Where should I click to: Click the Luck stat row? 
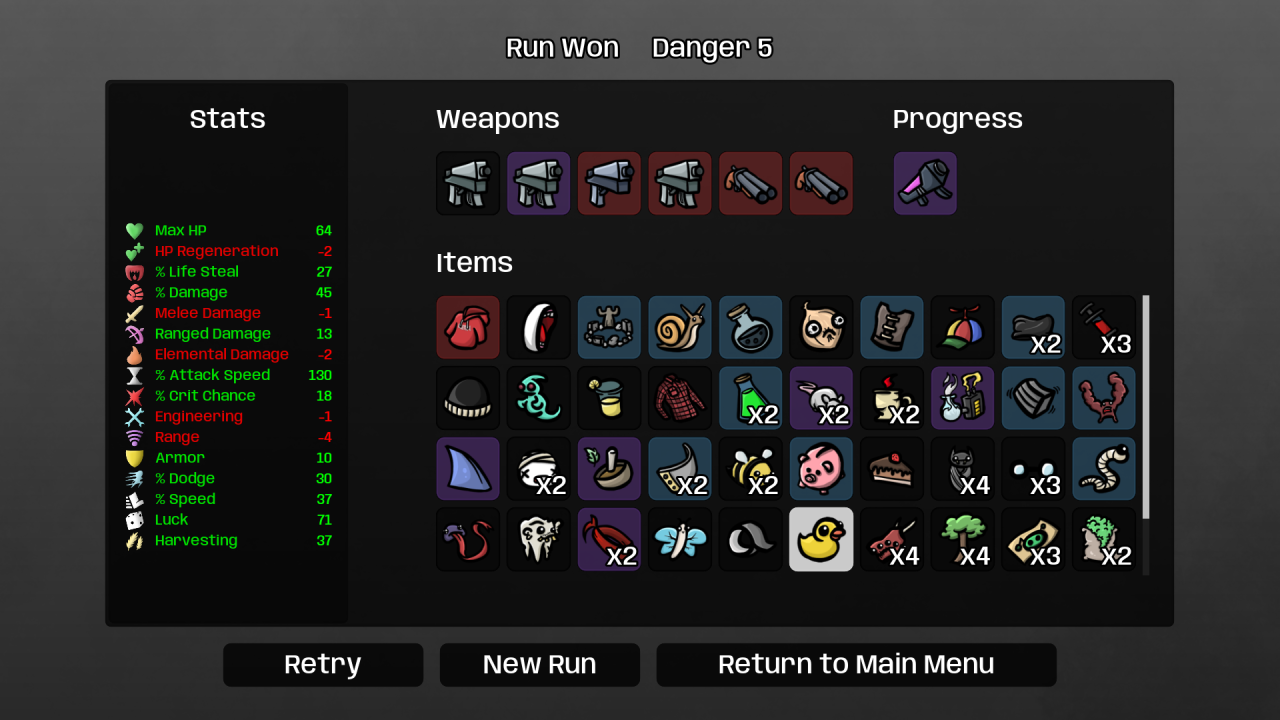click(228, 520)
